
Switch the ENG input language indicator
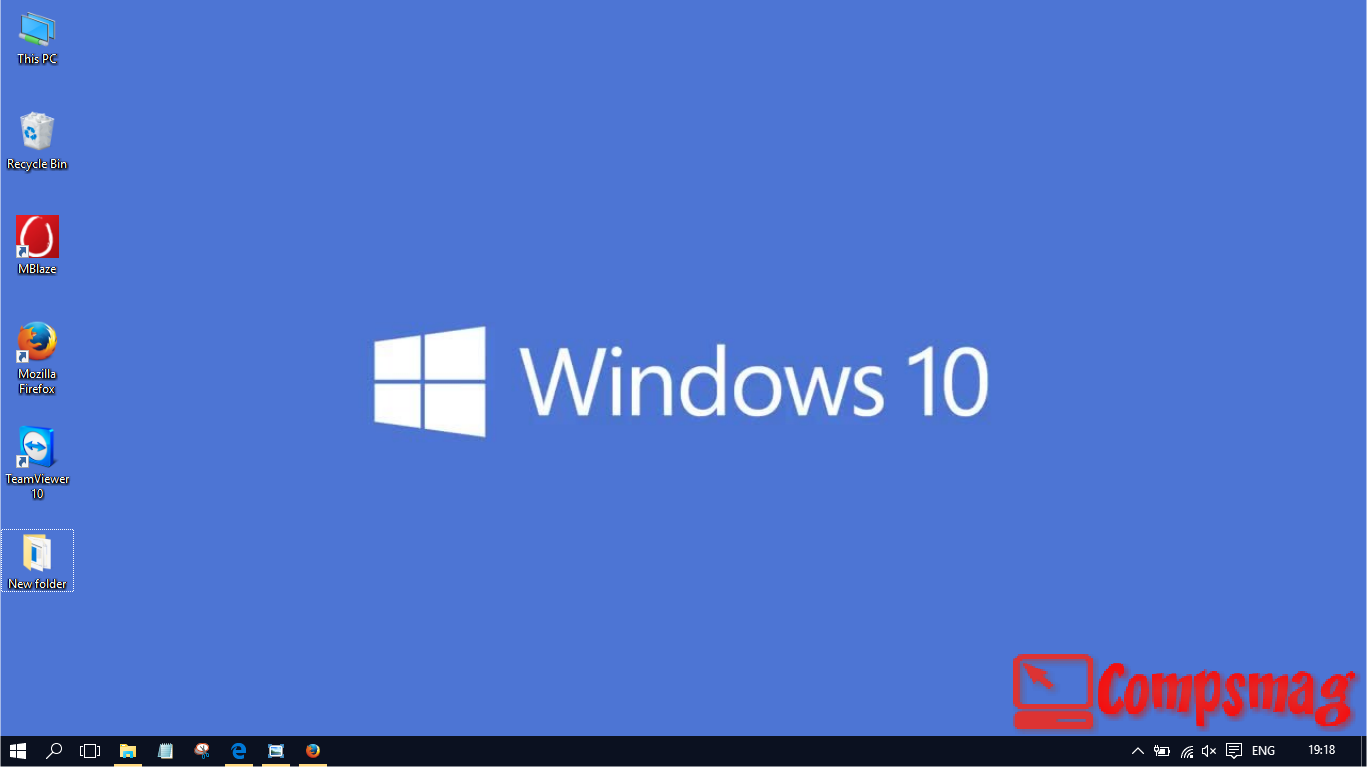point(1263,751)
